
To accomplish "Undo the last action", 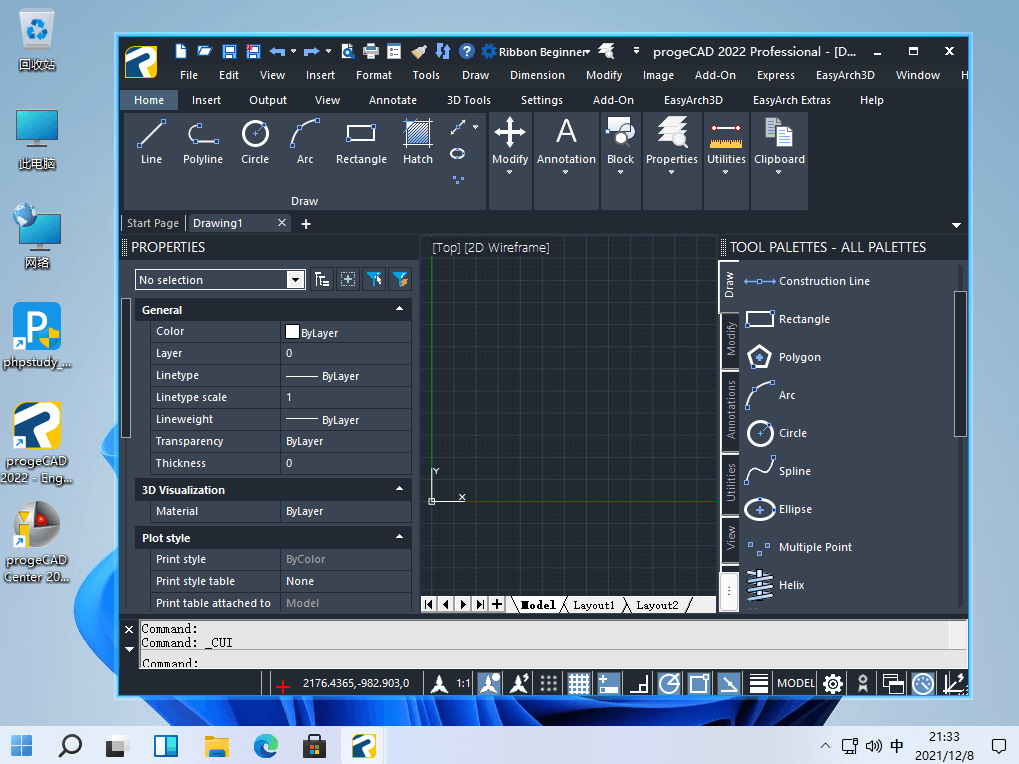I will click(277, 51).
